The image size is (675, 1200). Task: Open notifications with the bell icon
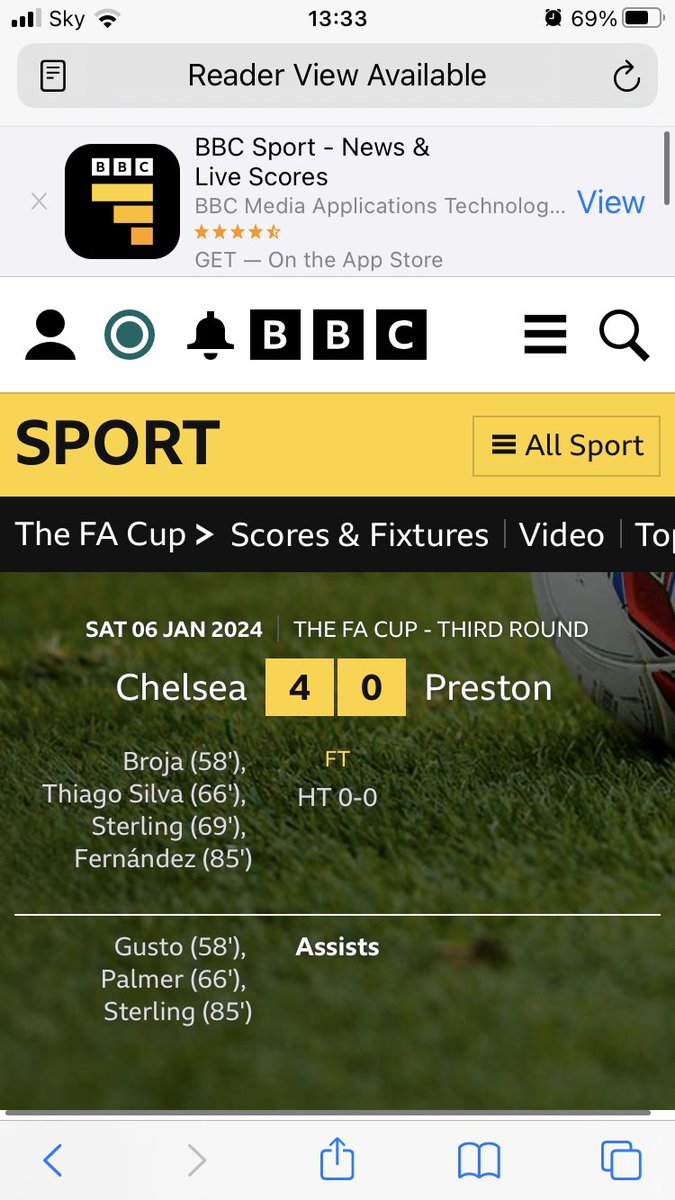pyautogui.click(x=210, y=335)
